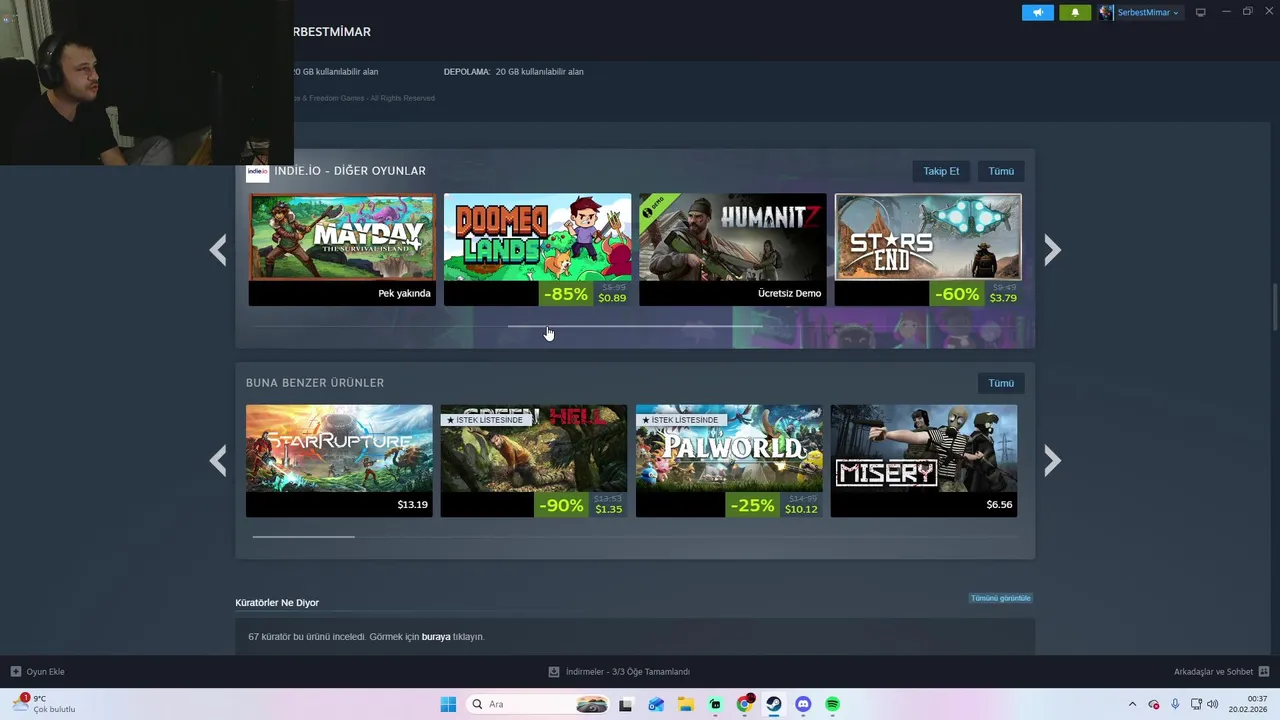The image size is (1280, 720).
Task: Click the Ara taskbar search box
Action: [x=538, y=704]
